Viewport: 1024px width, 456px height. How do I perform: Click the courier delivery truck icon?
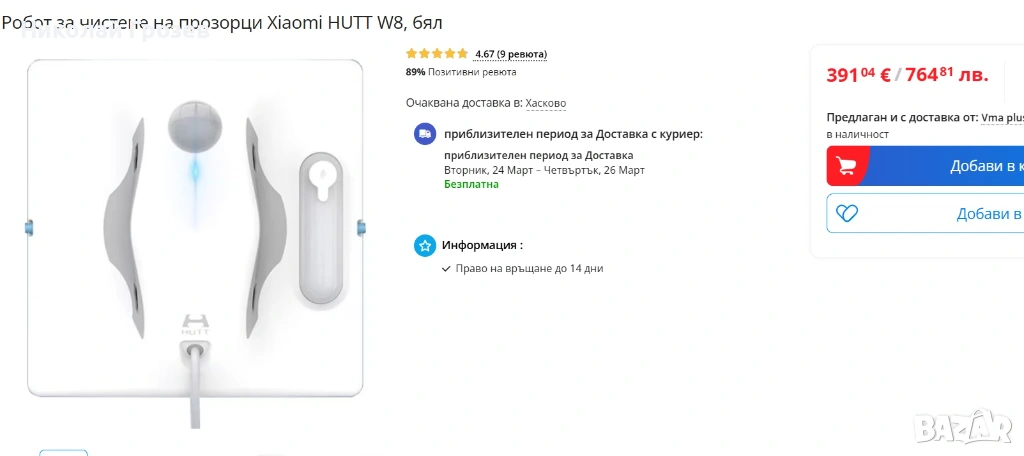[425, 134]
